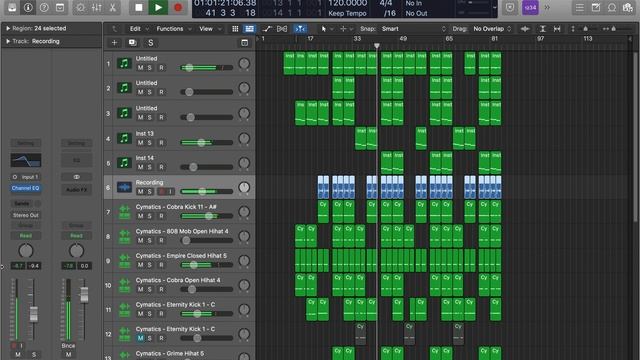Viewport: 640px width, 360px height.
Task: Solo the Cobra Kick 11 track
Action: [149, 216]
